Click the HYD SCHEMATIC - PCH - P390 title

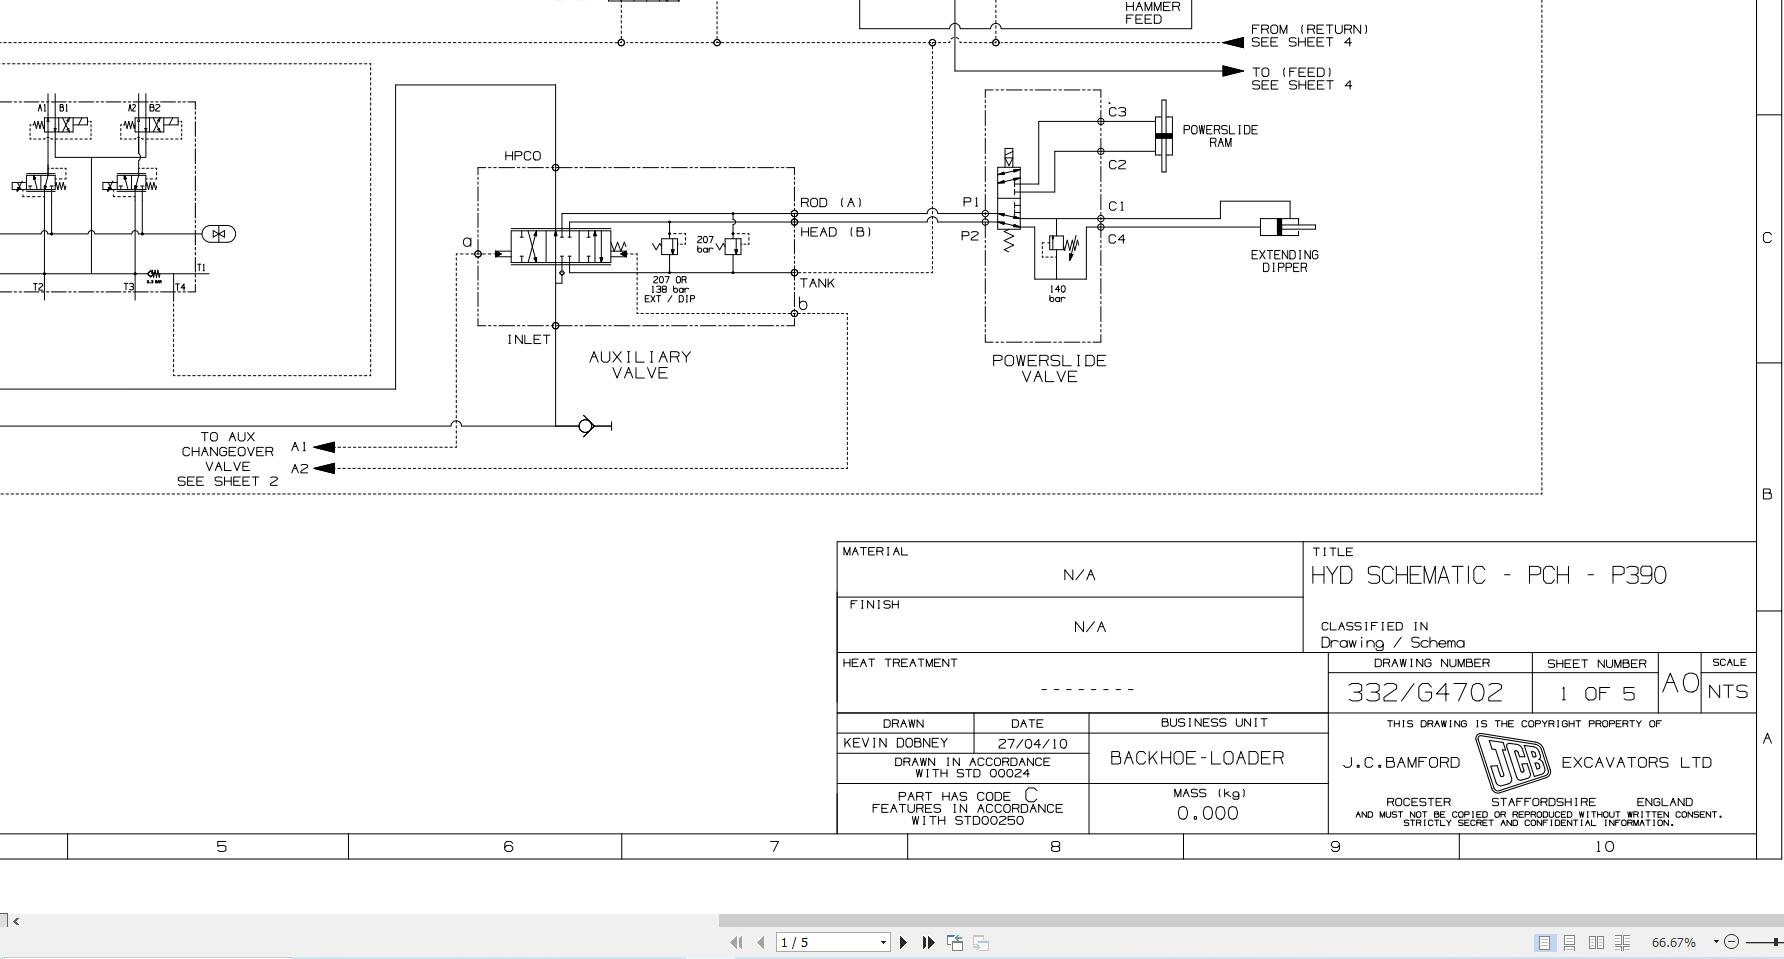coord(1489,576)
